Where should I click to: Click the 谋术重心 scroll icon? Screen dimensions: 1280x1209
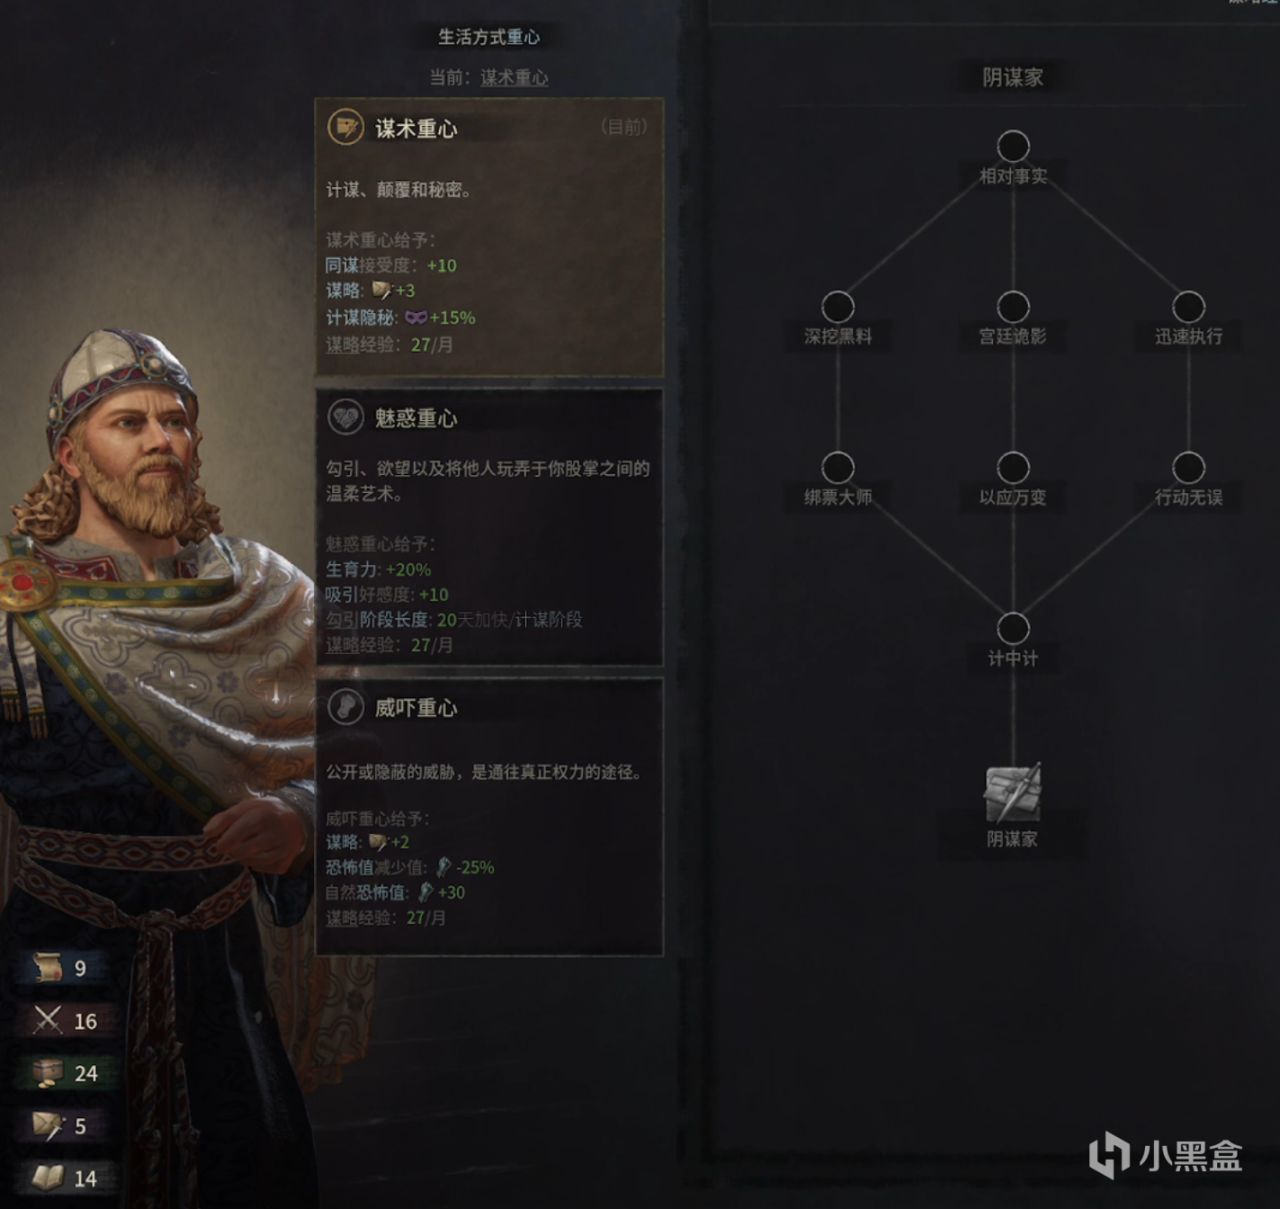tap(346, 128)
